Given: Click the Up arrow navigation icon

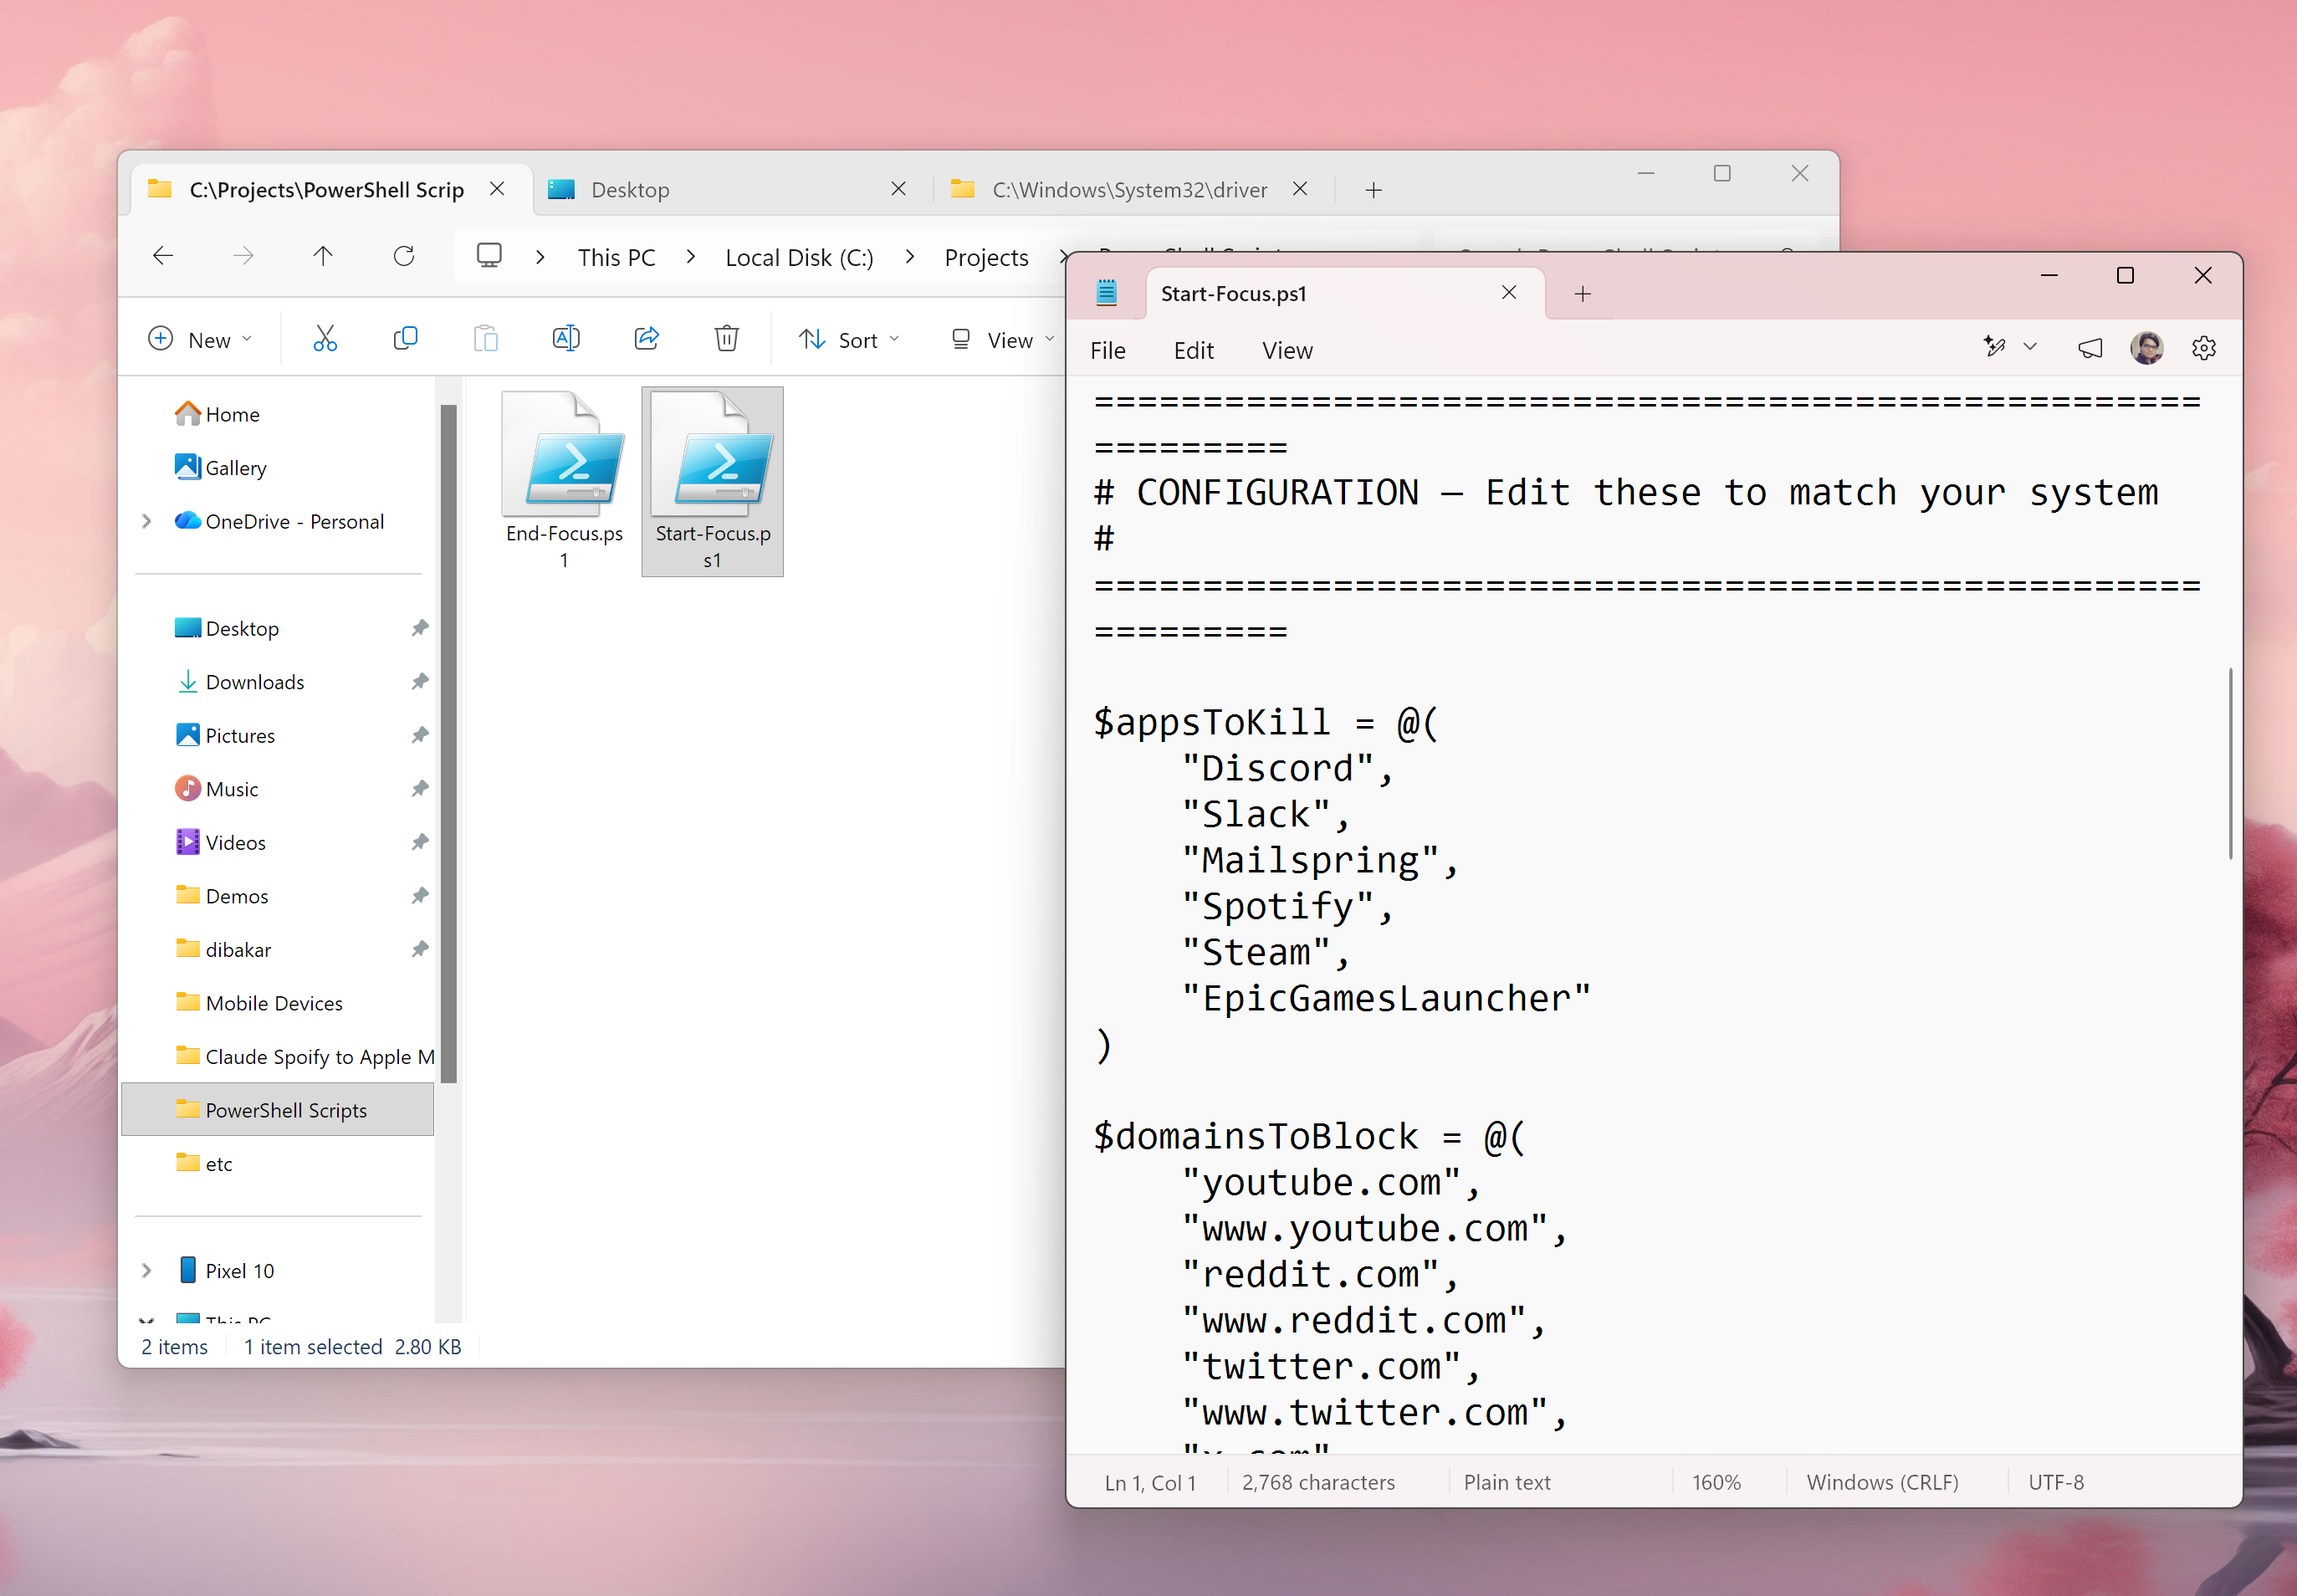Looking at the screenshot, I should coord(323,256).
